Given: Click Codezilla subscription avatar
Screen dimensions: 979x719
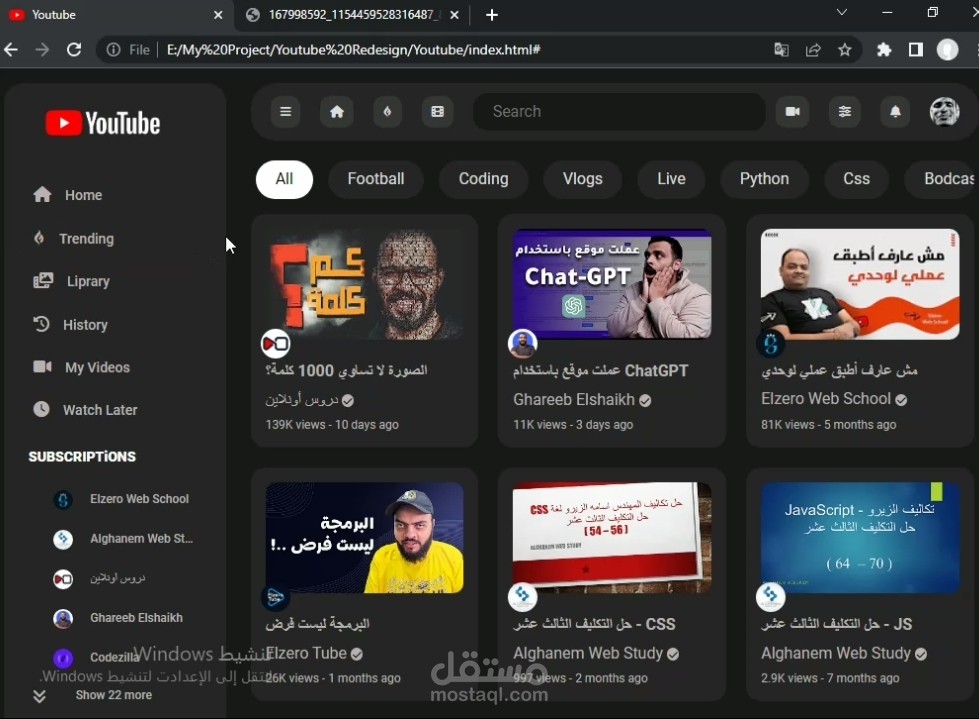Looking at the screenshot, I should click(62, 658).
